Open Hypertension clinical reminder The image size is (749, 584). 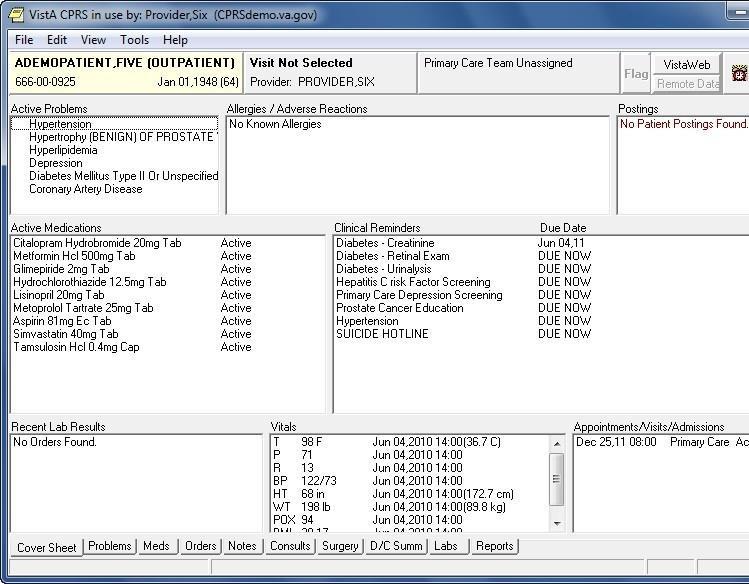[x=542, y=321]
